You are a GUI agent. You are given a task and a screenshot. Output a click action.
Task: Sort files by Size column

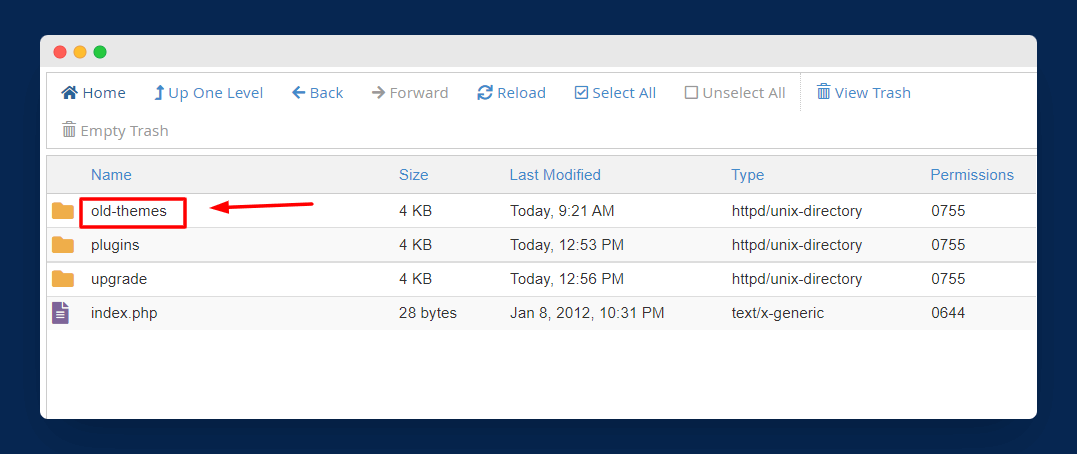tap(413, 175)
